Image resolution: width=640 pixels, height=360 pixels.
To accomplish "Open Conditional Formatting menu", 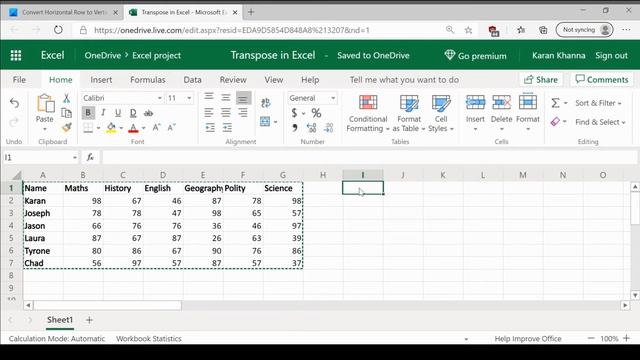I will (x=368, y=113).
